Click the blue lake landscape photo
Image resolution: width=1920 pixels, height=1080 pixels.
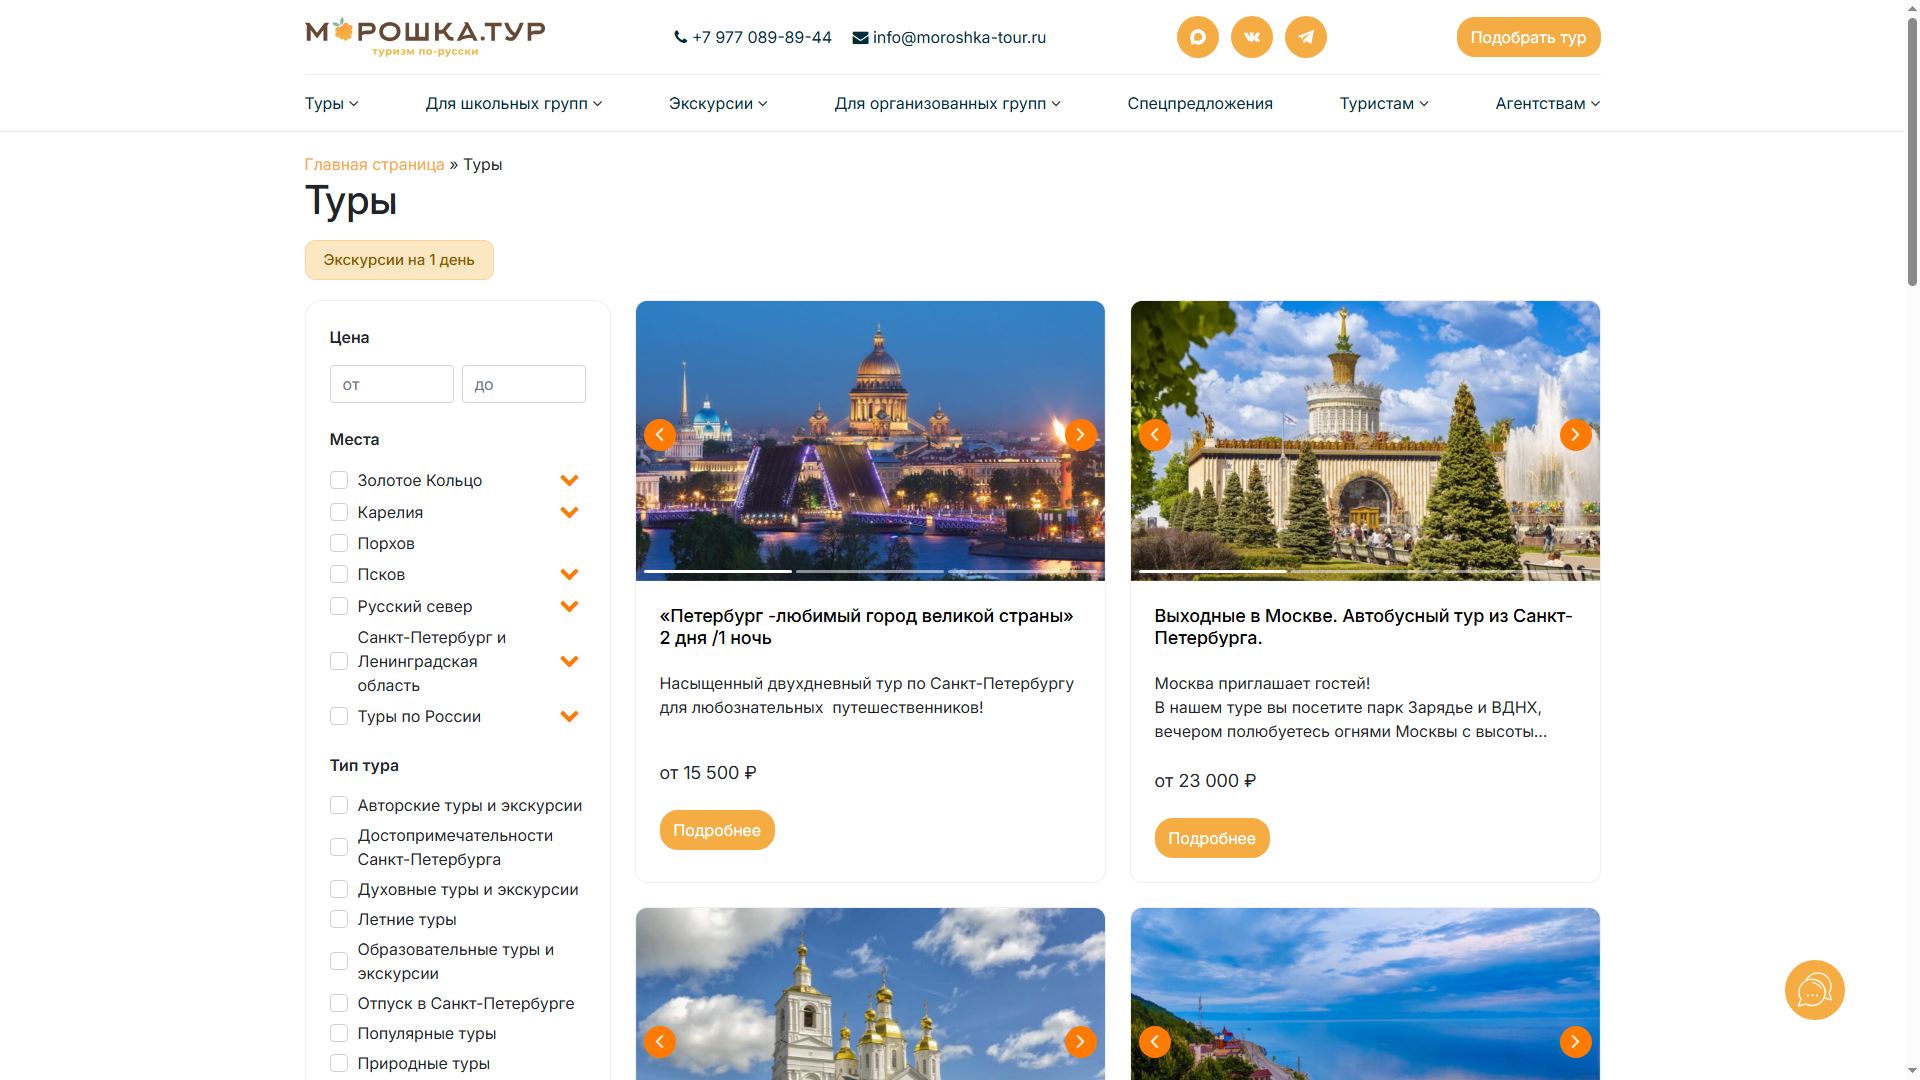(1365, 993)
